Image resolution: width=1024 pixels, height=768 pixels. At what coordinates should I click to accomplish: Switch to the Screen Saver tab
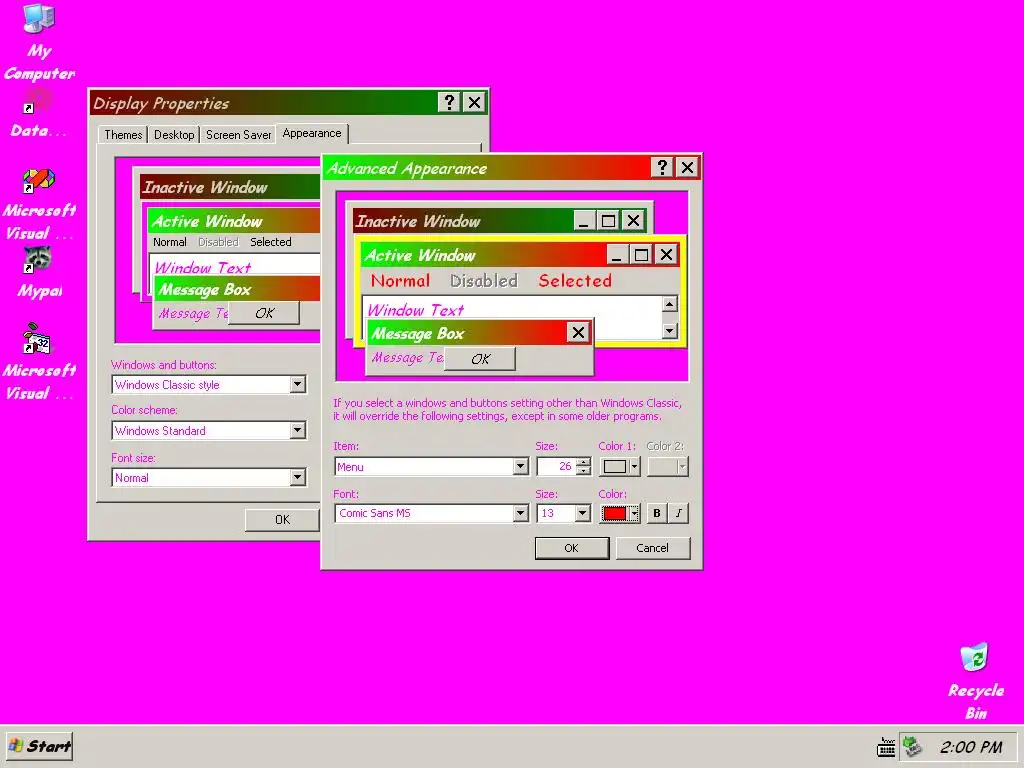pos(238,135)
